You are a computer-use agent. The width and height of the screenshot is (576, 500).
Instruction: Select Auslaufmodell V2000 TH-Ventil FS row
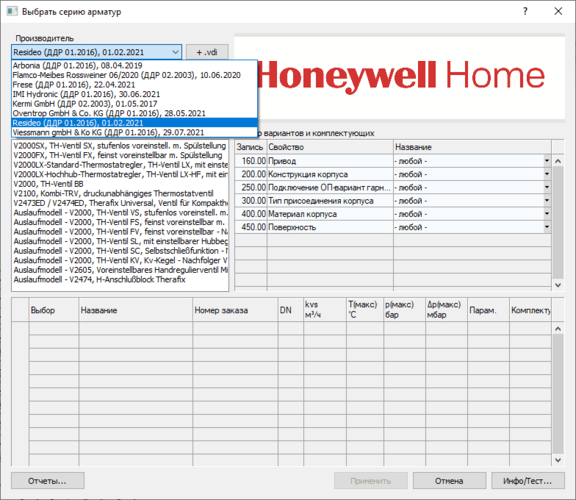tap(120, 222)
